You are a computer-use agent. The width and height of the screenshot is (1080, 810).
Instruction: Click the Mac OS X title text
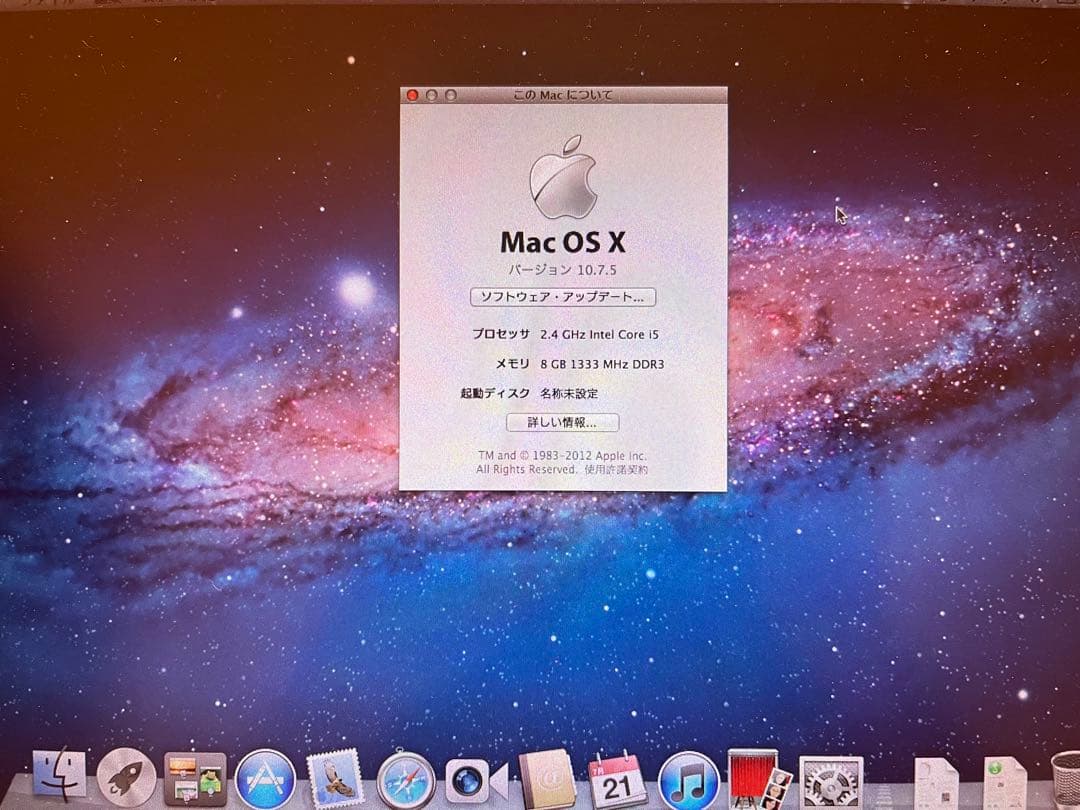563,242
